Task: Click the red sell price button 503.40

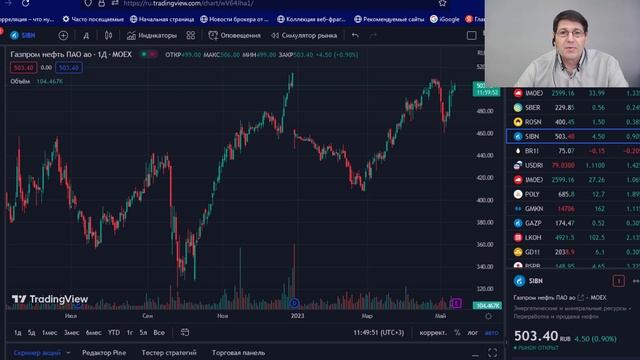Action: pos(23,68)
